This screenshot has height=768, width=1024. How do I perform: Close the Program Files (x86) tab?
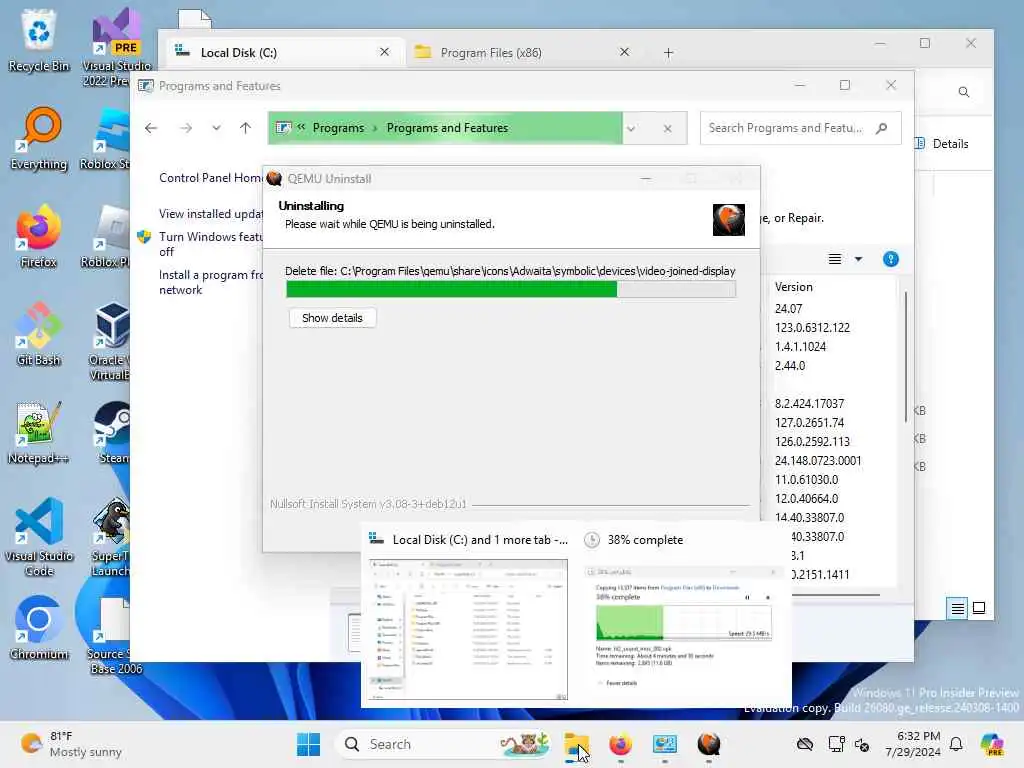click(624, 52)
